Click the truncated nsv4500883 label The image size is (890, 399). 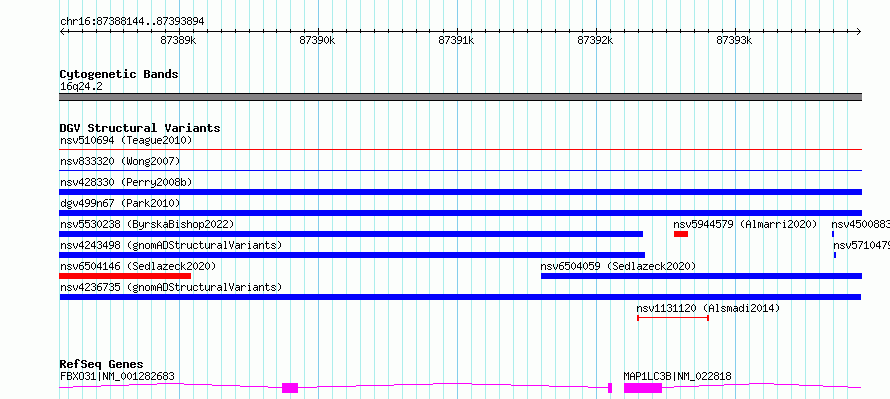click(x=860, y=224)
